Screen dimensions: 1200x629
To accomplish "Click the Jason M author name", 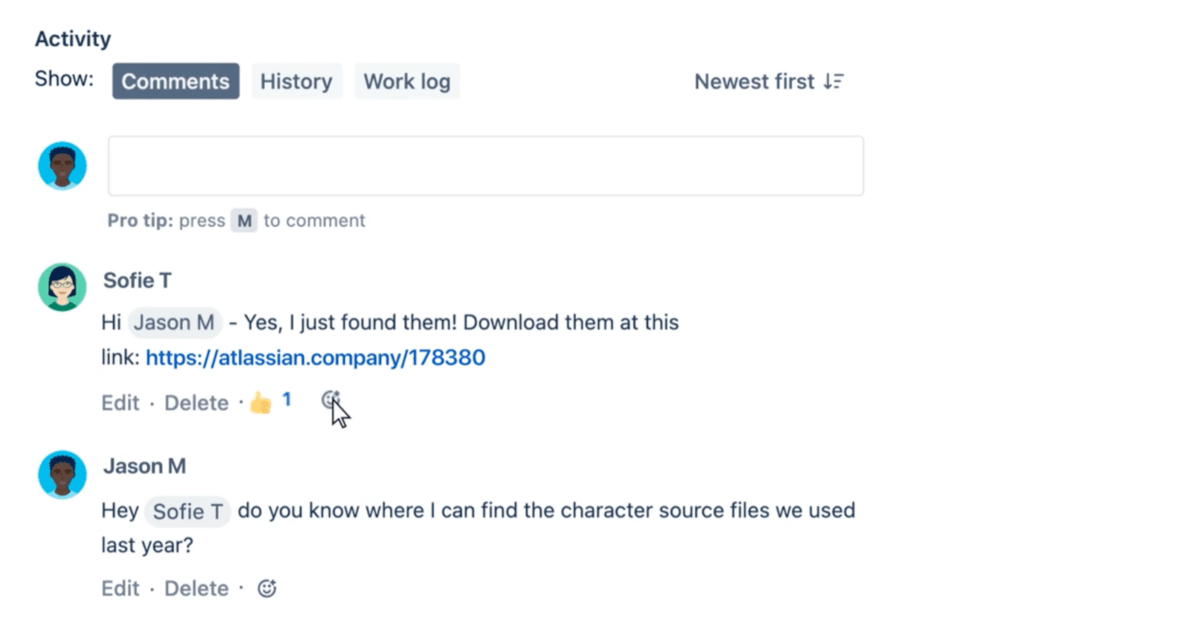I will 144,466.
